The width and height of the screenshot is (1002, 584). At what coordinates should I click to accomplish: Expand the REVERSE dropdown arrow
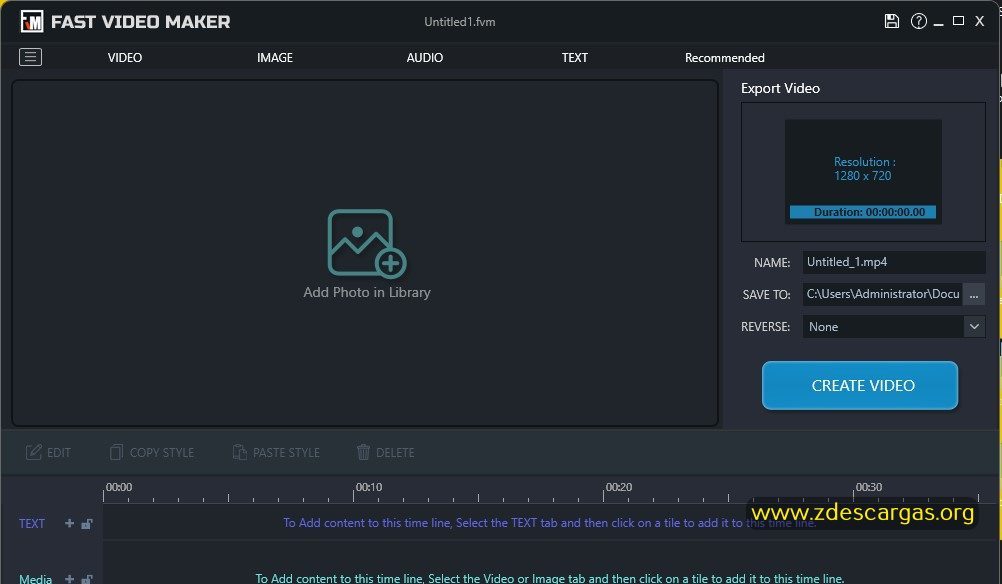point(974,327)
